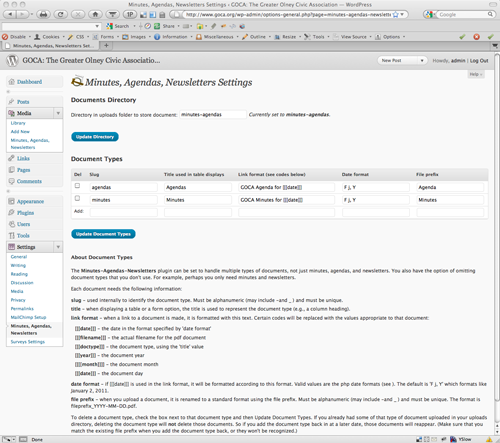
Task: Open Dashboard from sidebar icon
Action: coord(12,82)
